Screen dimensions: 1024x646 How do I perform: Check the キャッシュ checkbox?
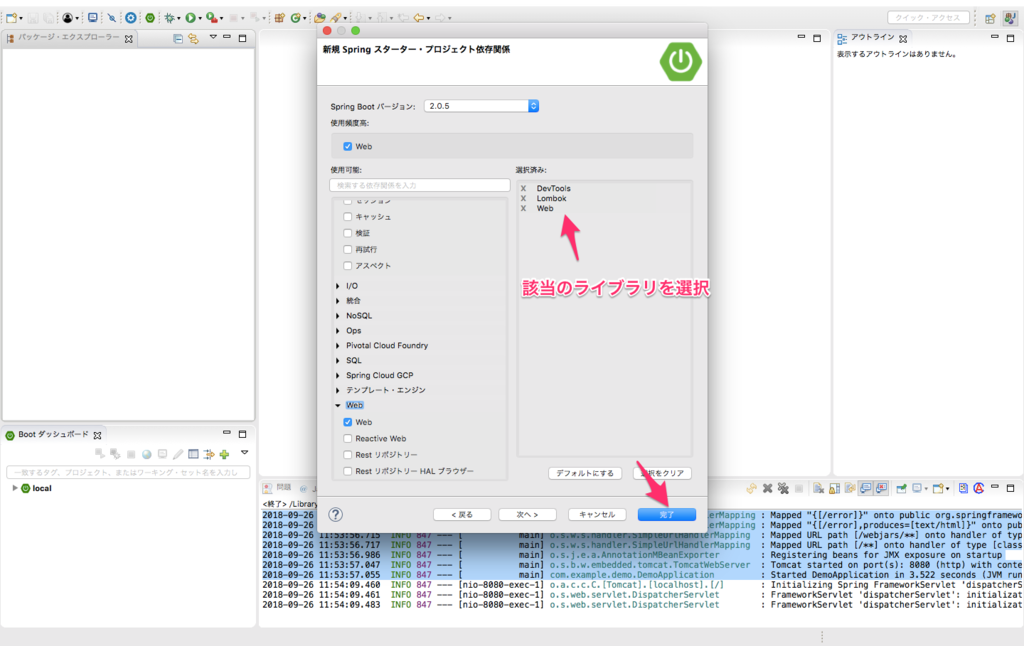pyautogui.click(x=347, y=217)
